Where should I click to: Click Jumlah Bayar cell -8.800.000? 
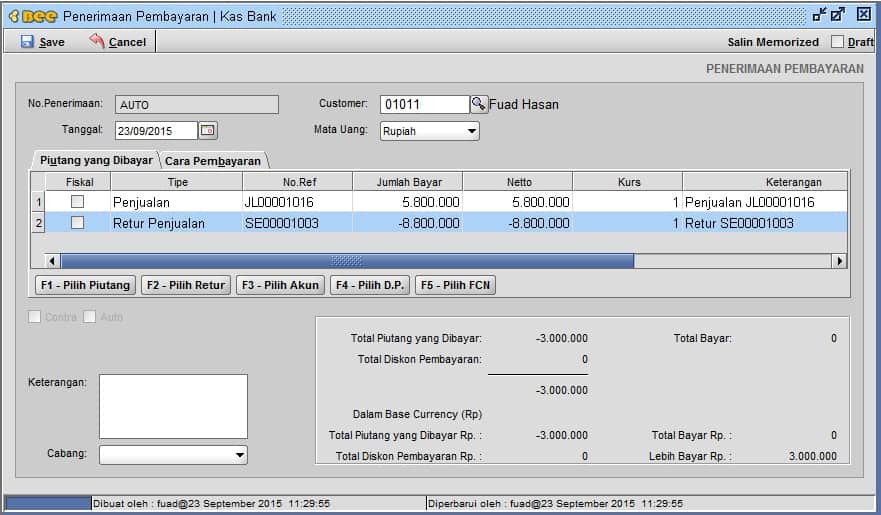[x=408, y=223]
